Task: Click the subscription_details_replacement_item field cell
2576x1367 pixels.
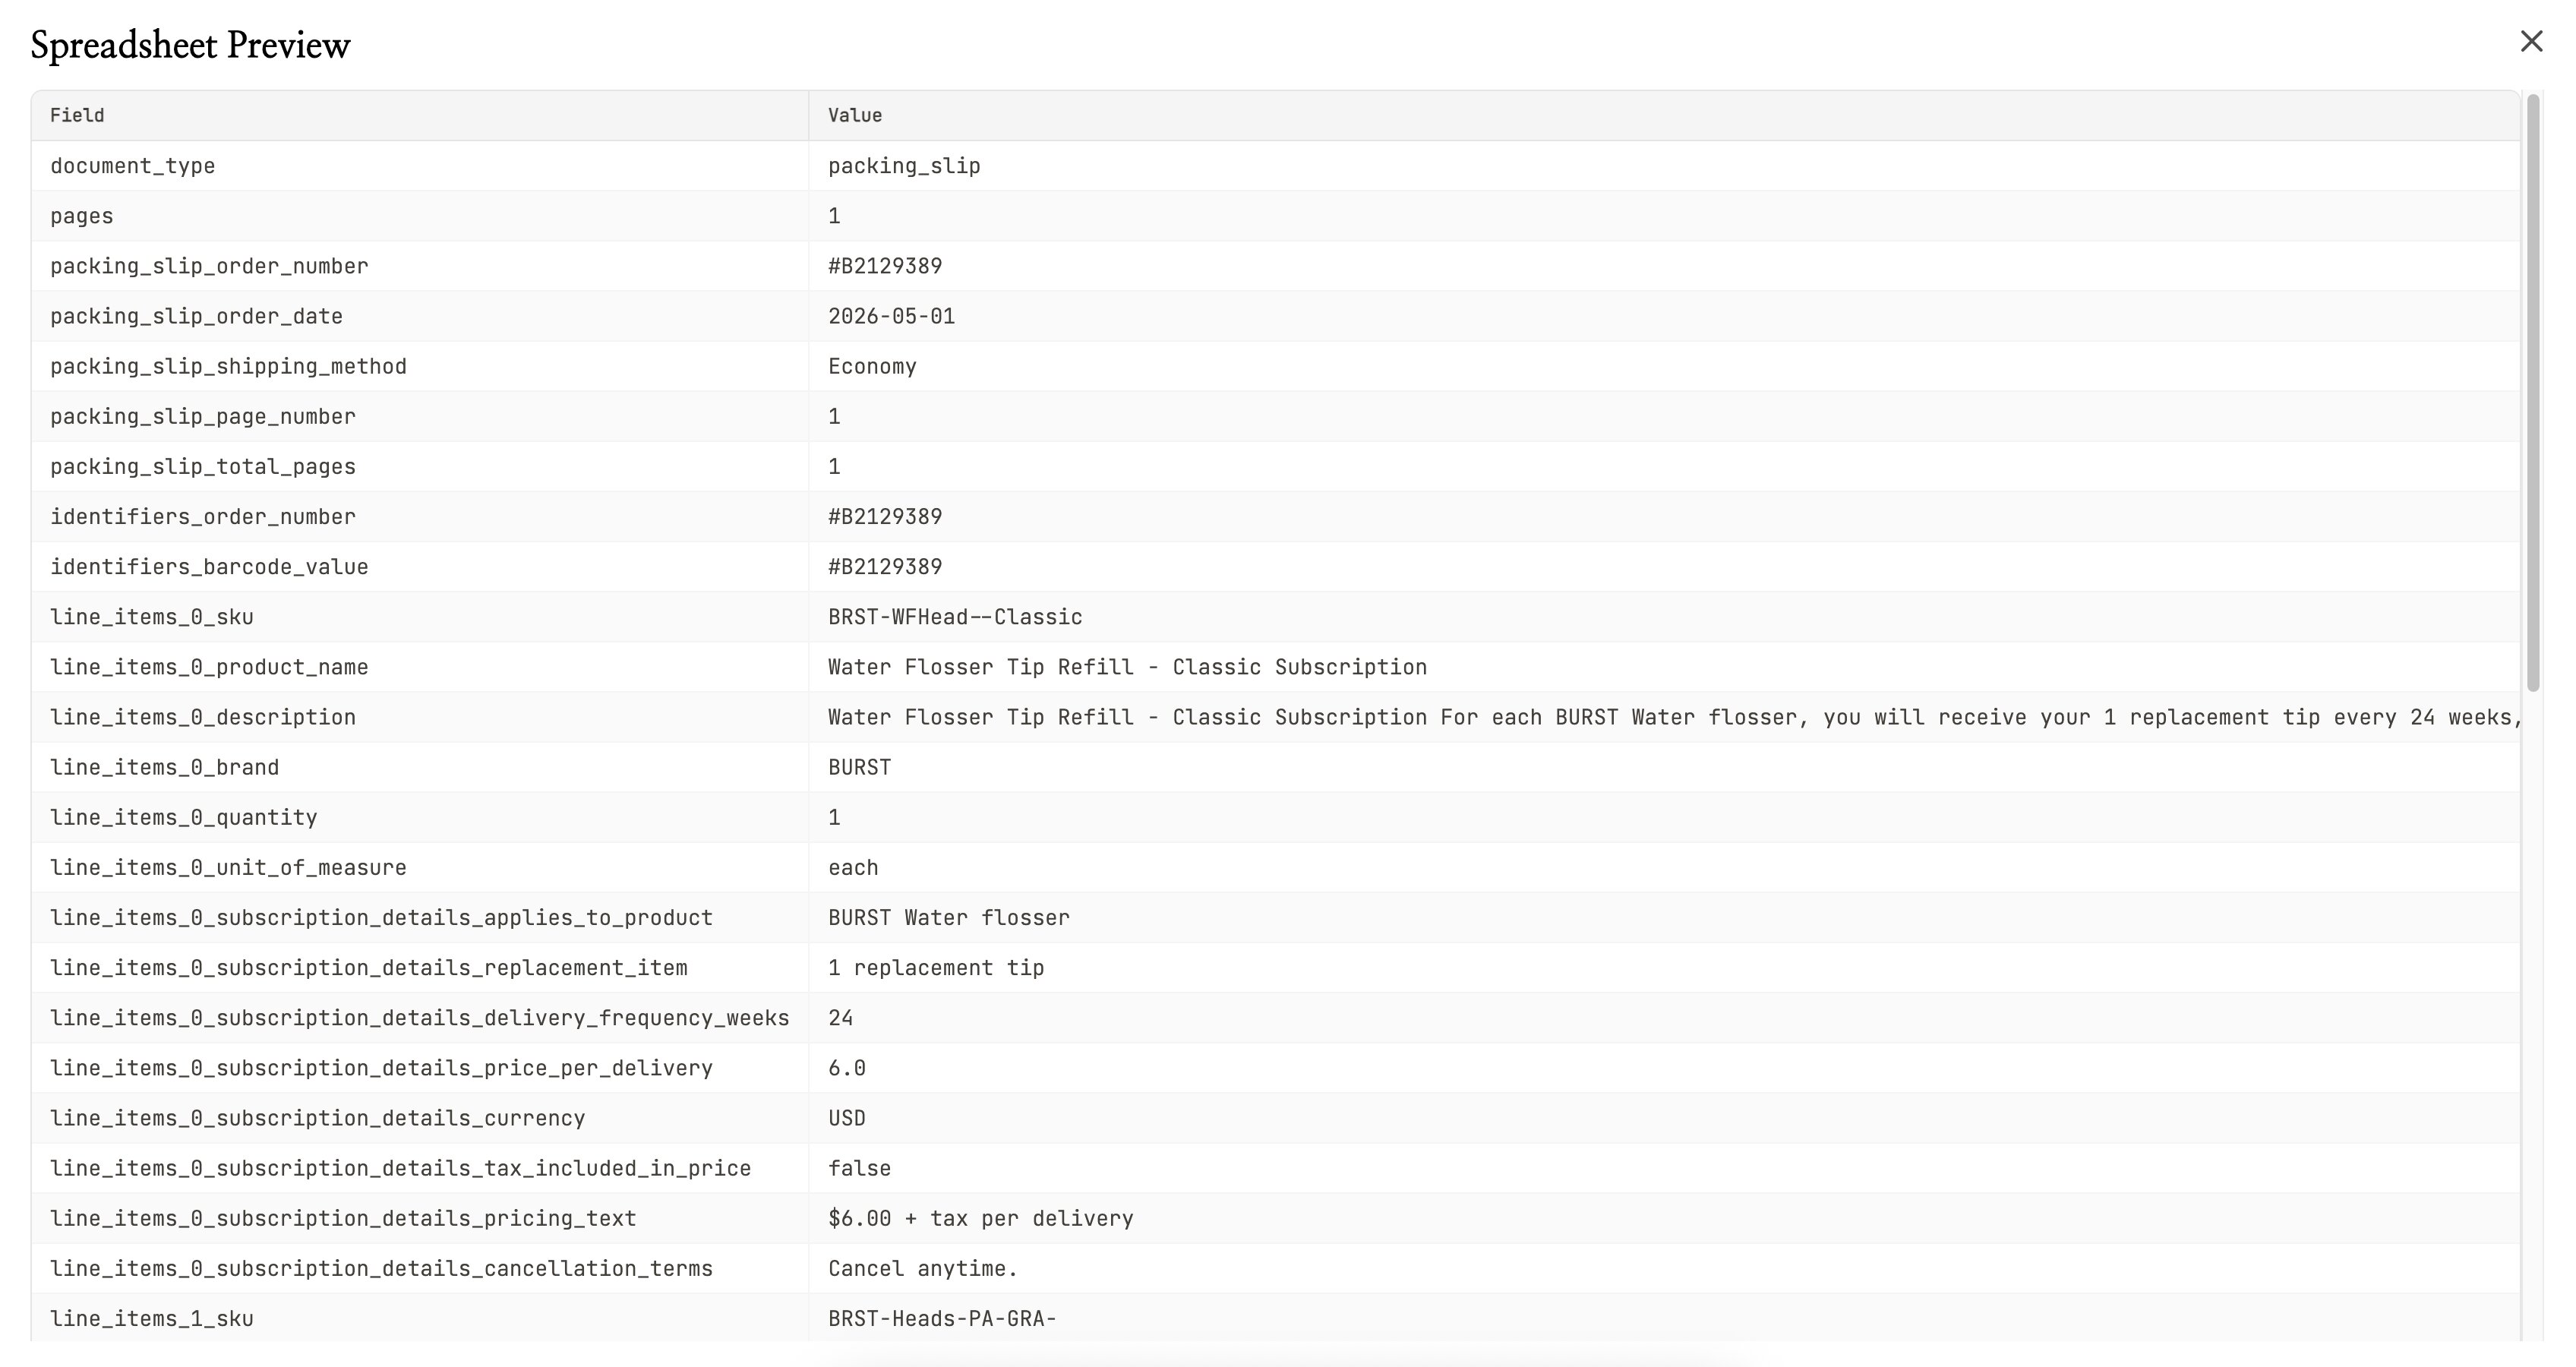Action: tap(420, 967)
